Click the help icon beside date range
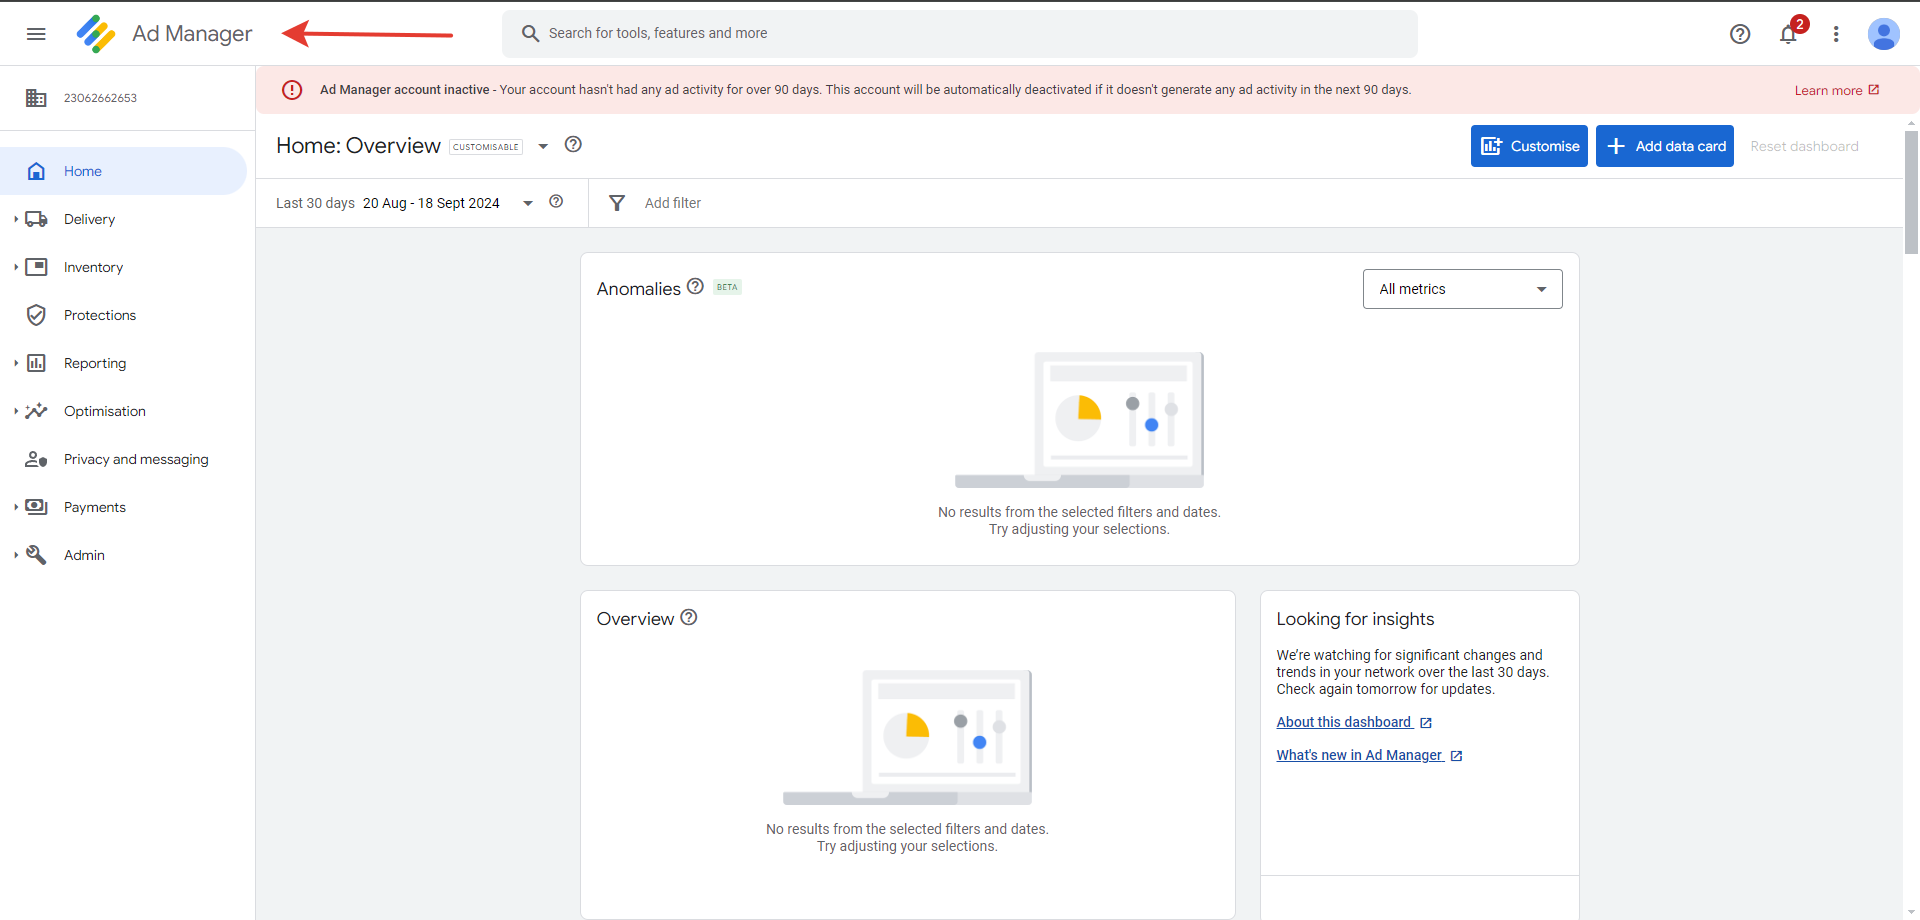1920x920 pixels. [556, 202]
